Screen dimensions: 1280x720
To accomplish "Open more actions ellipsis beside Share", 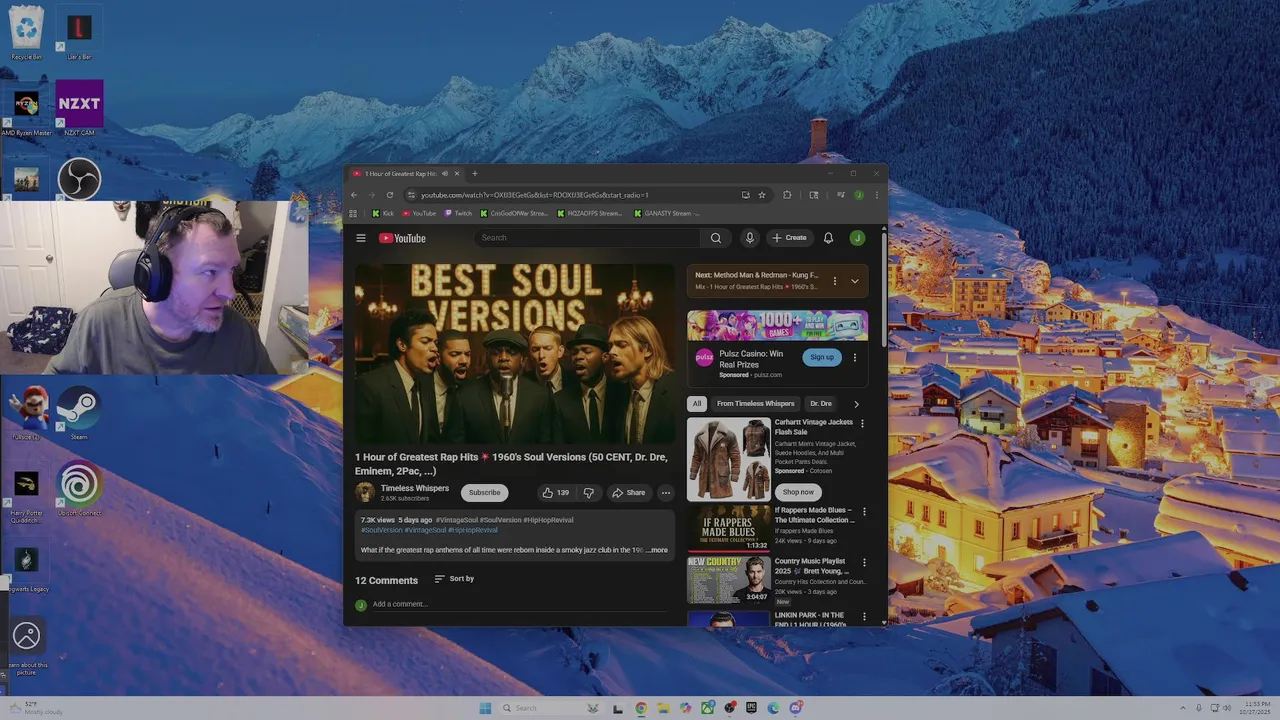I will [x=665, y=493].
